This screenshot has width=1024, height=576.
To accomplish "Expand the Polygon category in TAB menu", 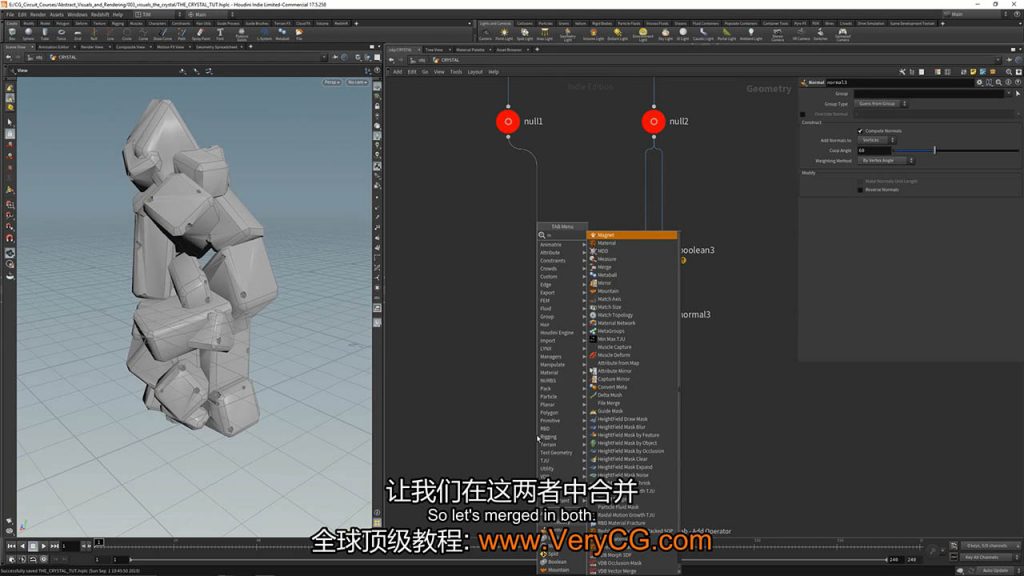I will click(562, 412).
